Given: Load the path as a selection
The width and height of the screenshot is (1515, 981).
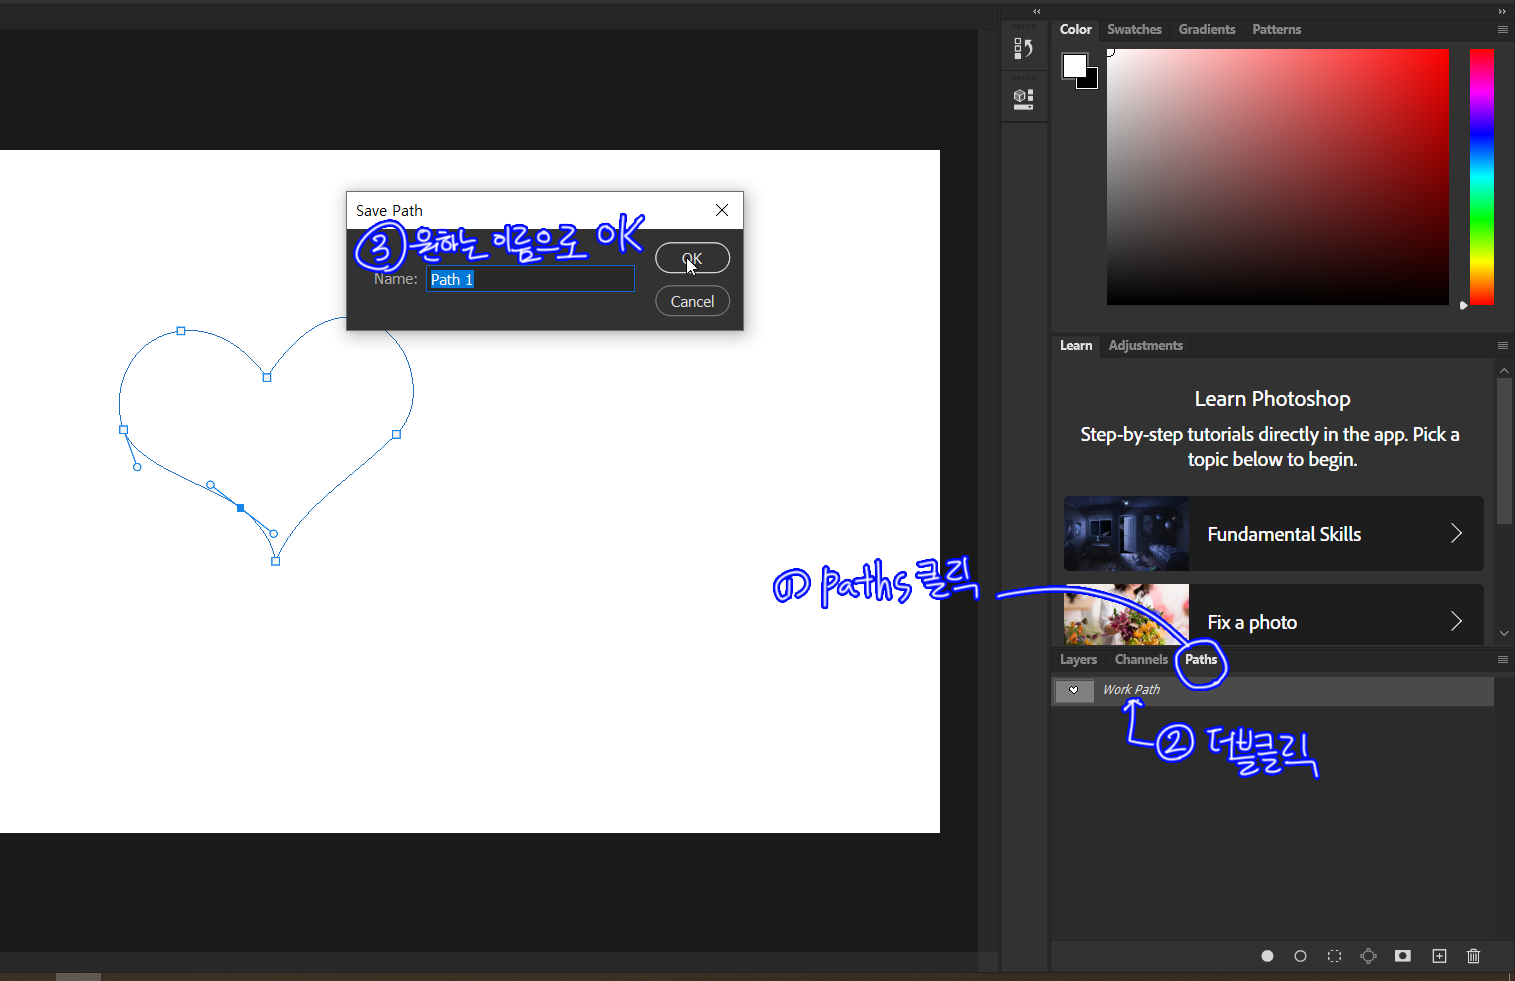Looking at the screenshot, I should click(1334, 956).
